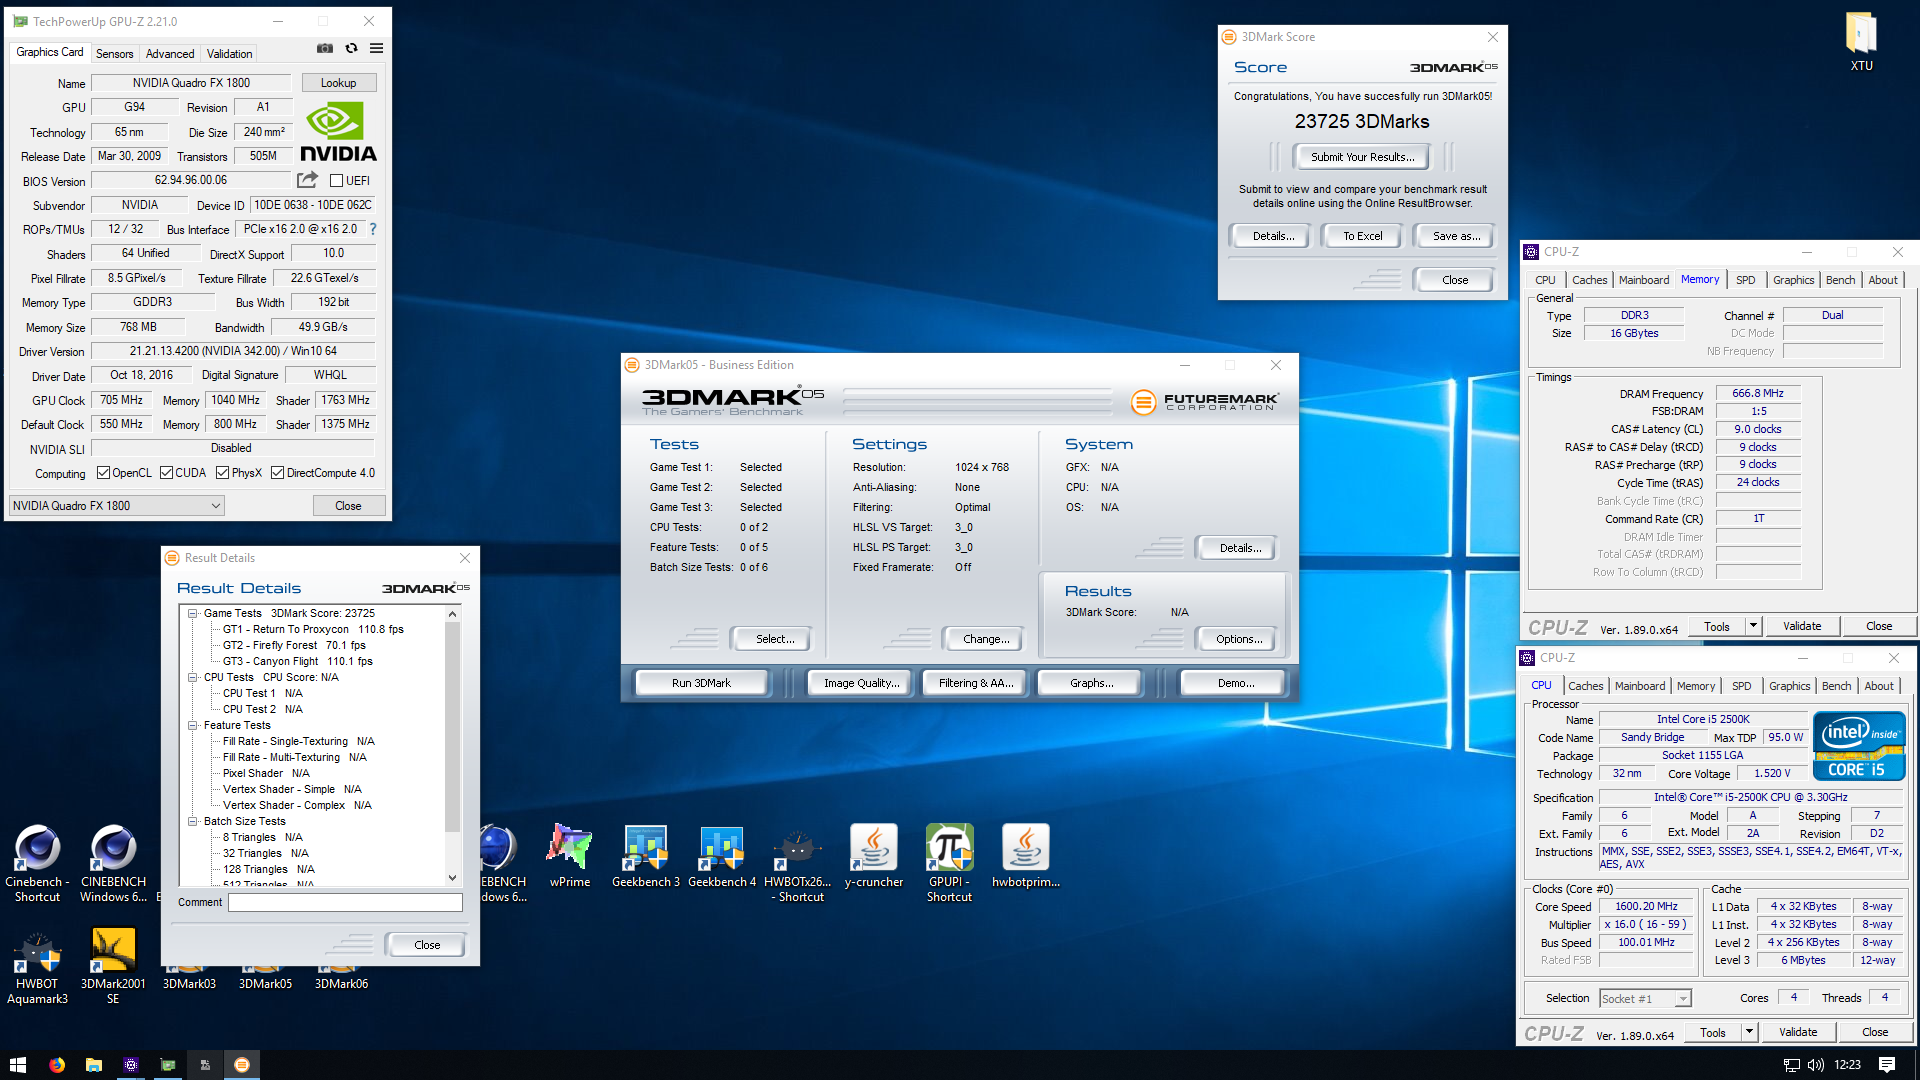Click the Run 3DMark button
Image resolution: width=1920 pixels, height=1080 pixels.
[x=701, y=683]
